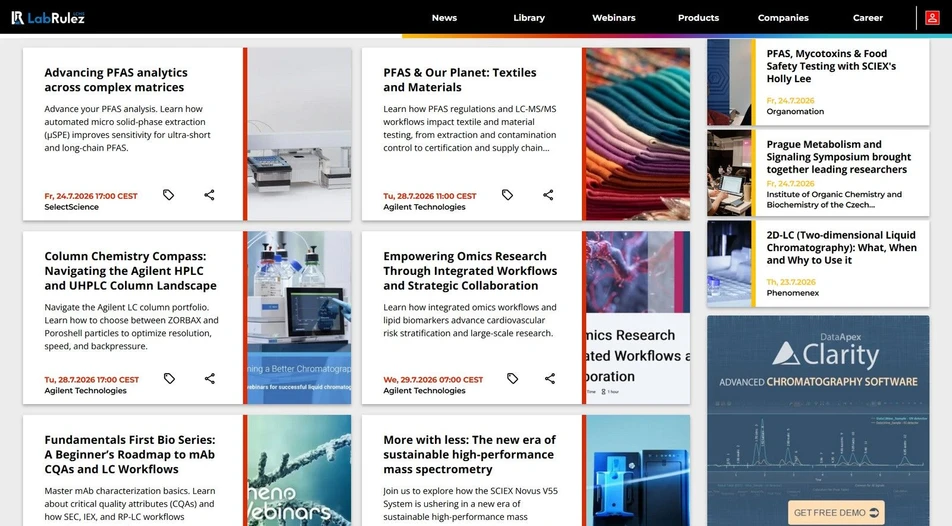Click the PFAS analytics instrument thumbnail
This screenshot has height=526, width=952.
(x=299, y=134)
